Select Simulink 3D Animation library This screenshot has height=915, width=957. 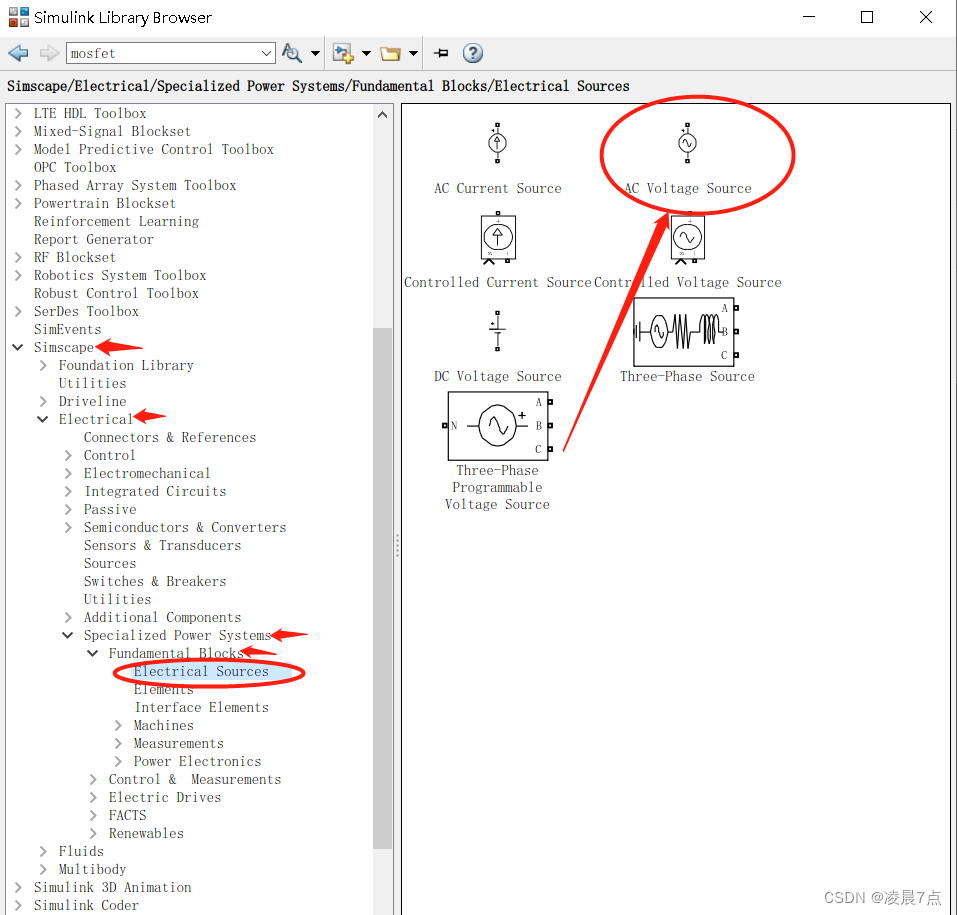(112, 888)
